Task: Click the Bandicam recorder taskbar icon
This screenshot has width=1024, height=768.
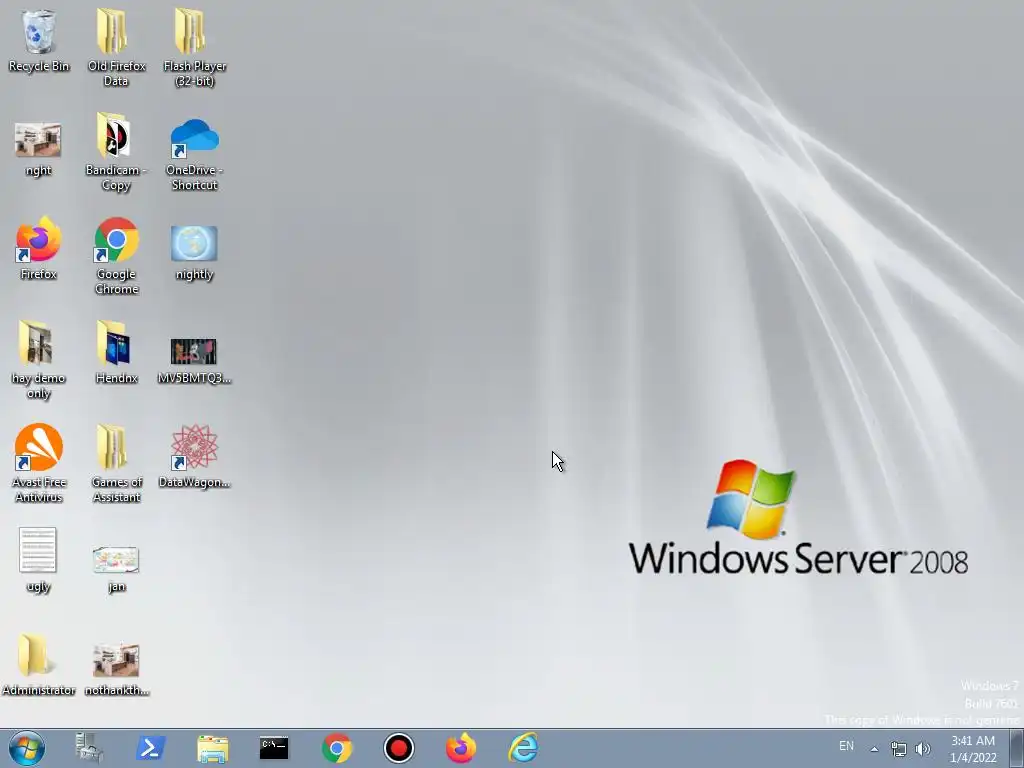Action: pos(398,748)
